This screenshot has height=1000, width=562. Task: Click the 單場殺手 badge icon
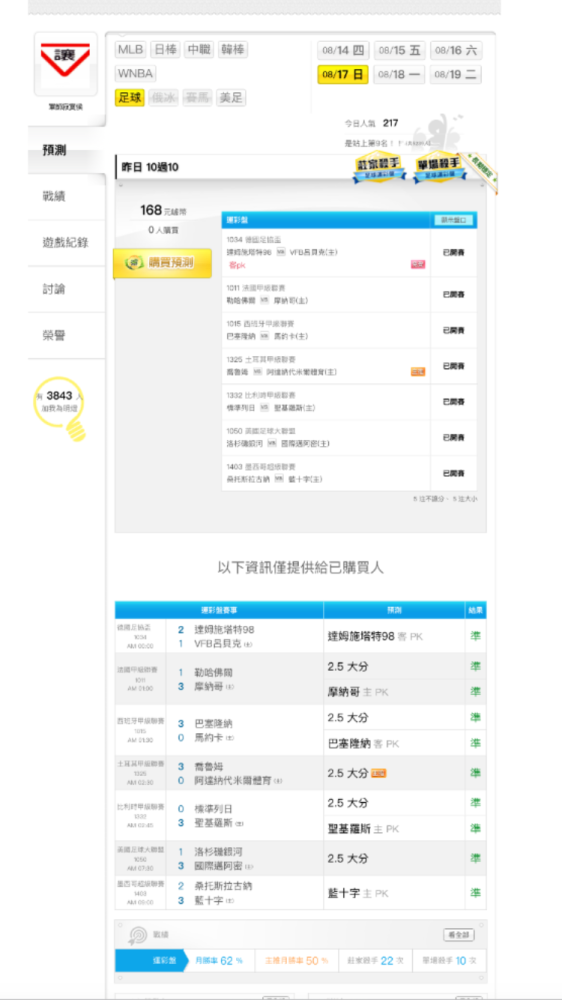[x=440, y=166]
